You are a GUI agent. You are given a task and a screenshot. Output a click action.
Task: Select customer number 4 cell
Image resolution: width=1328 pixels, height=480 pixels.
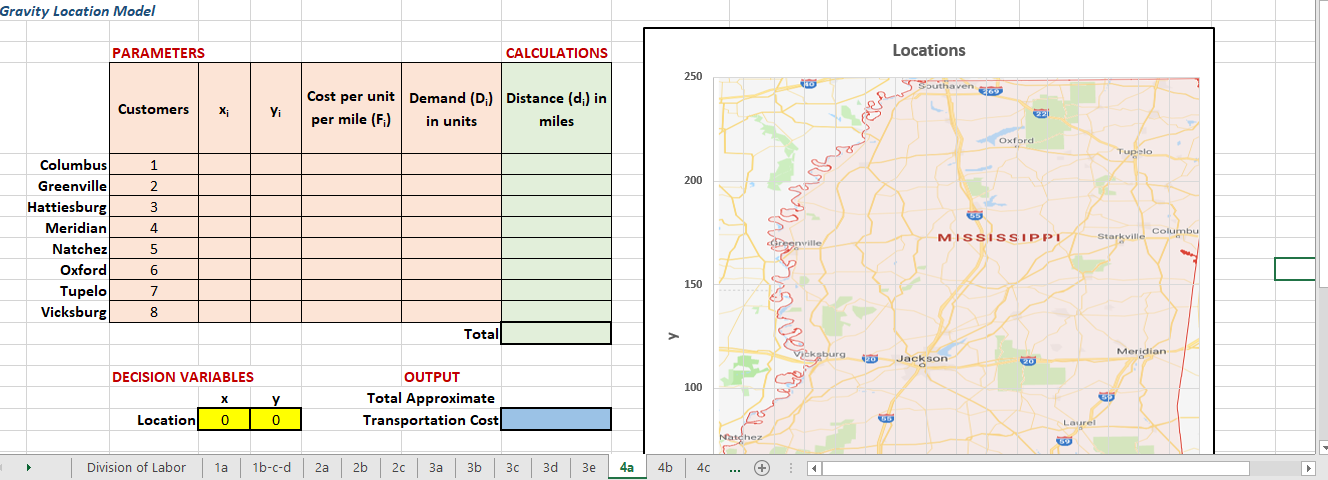[154, 228]
